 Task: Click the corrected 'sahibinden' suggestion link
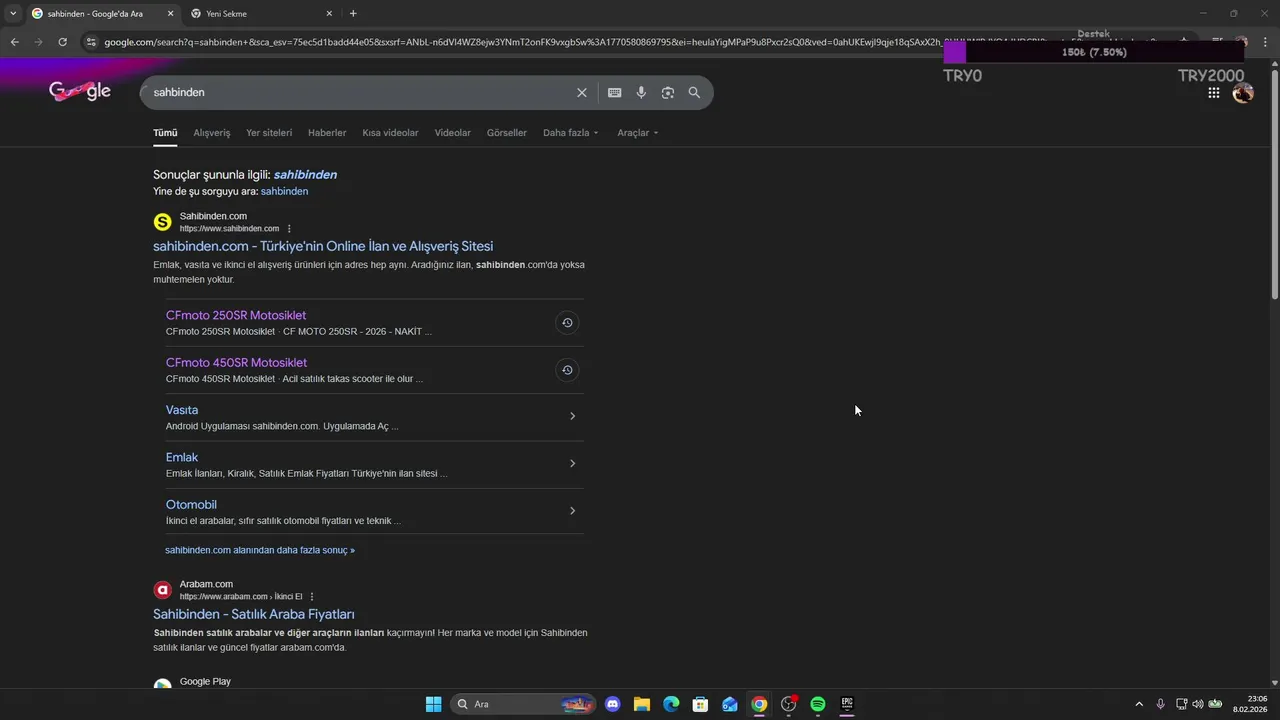click(305, 174)
